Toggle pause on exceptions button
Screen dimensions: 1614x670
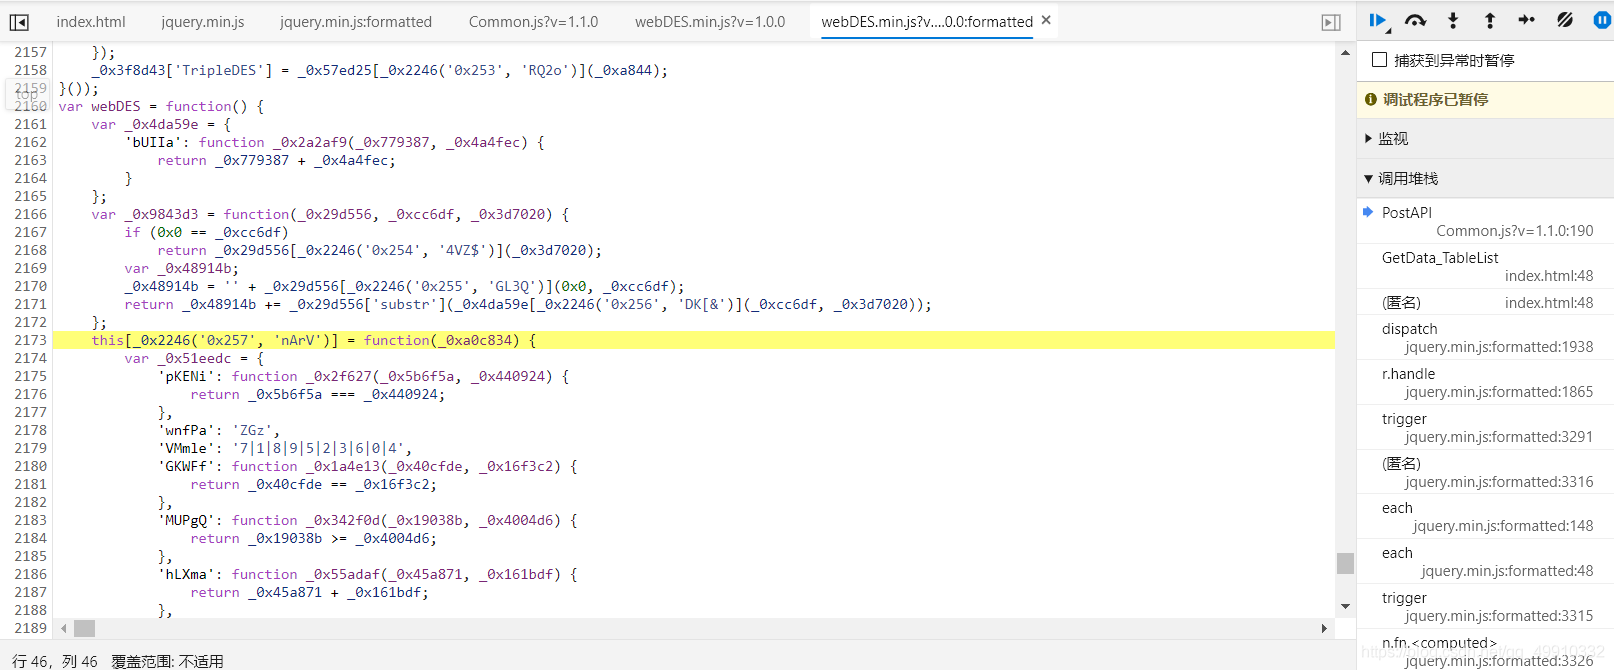tap(1601, 21)
